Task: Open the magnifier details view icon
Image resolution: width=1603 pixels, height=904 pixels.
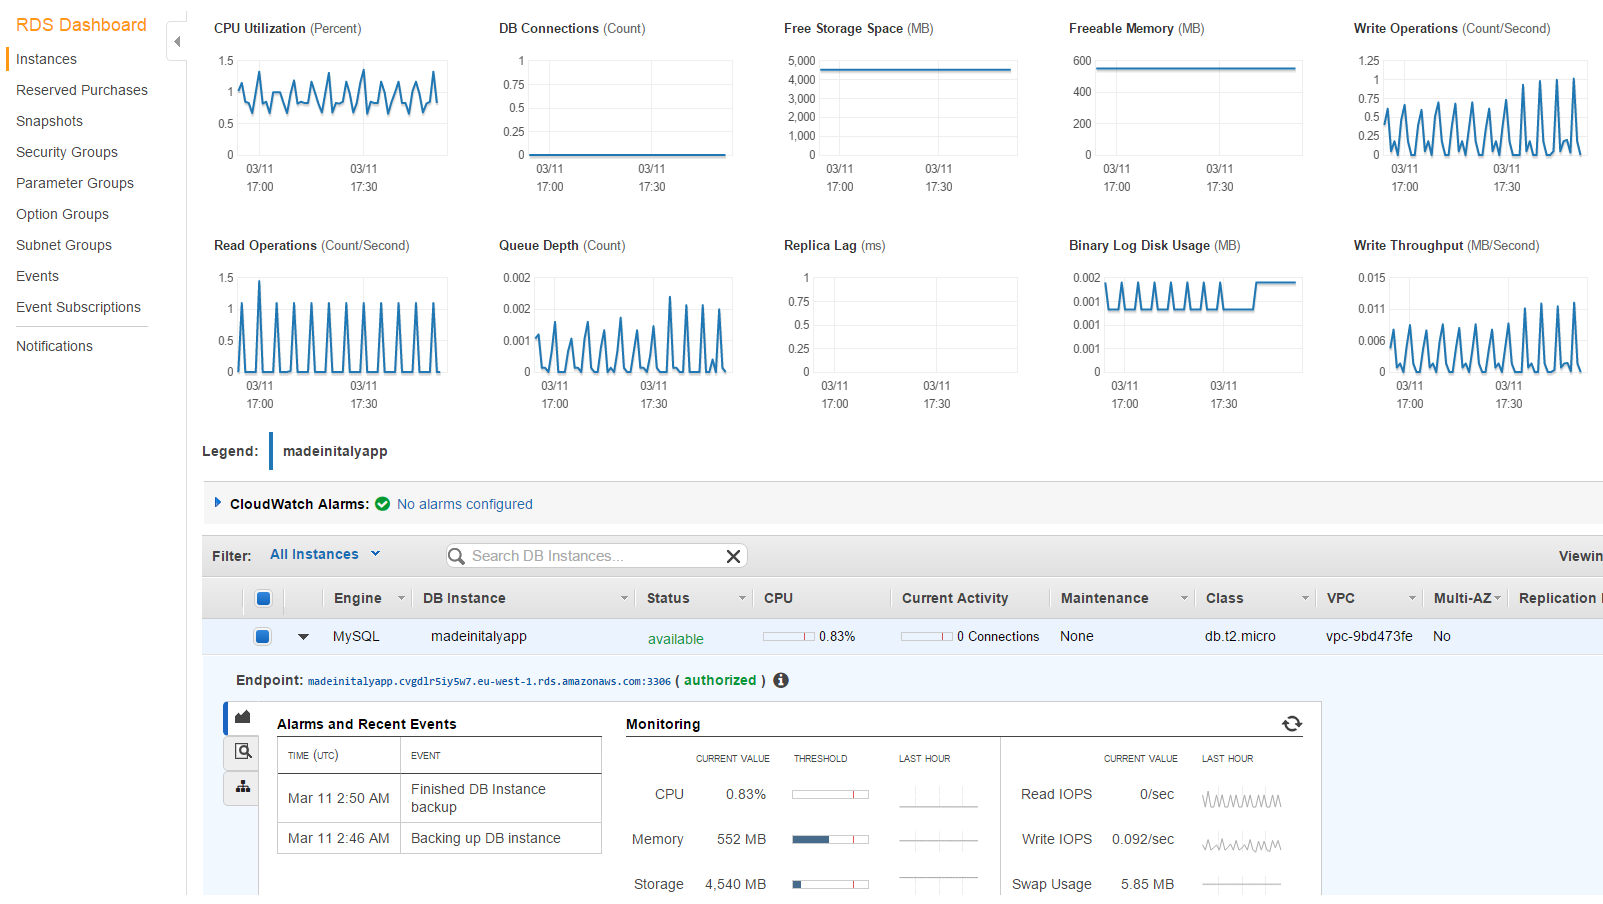Action: (x=242, y=751)
